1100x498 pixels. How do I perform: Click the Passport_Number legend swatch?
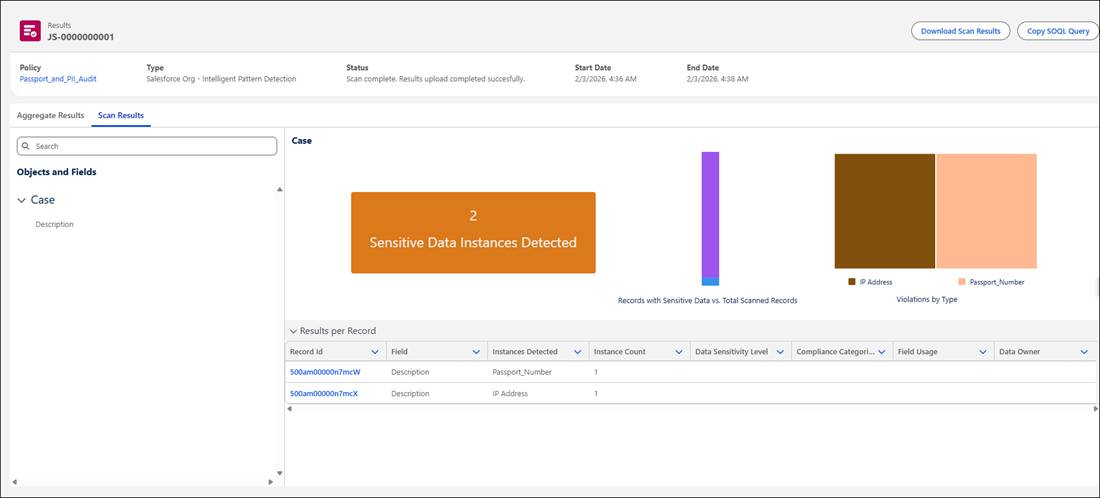(x=962, y=282)
